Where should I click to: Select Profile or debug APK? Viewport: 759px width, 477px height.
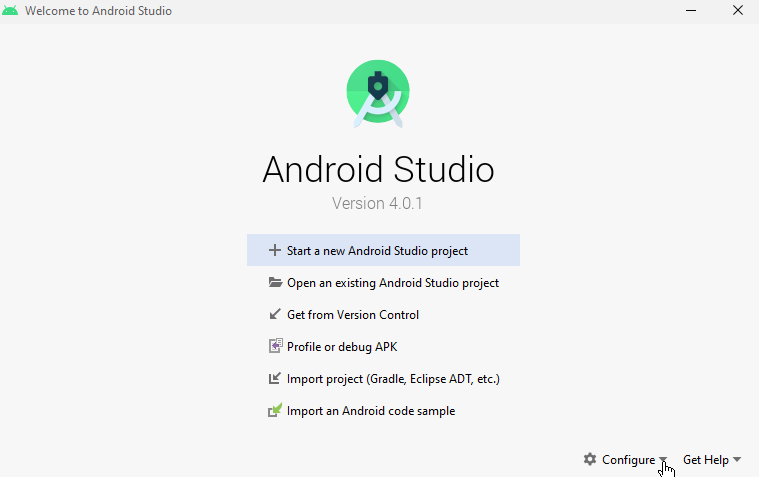(x=383, y=346)
